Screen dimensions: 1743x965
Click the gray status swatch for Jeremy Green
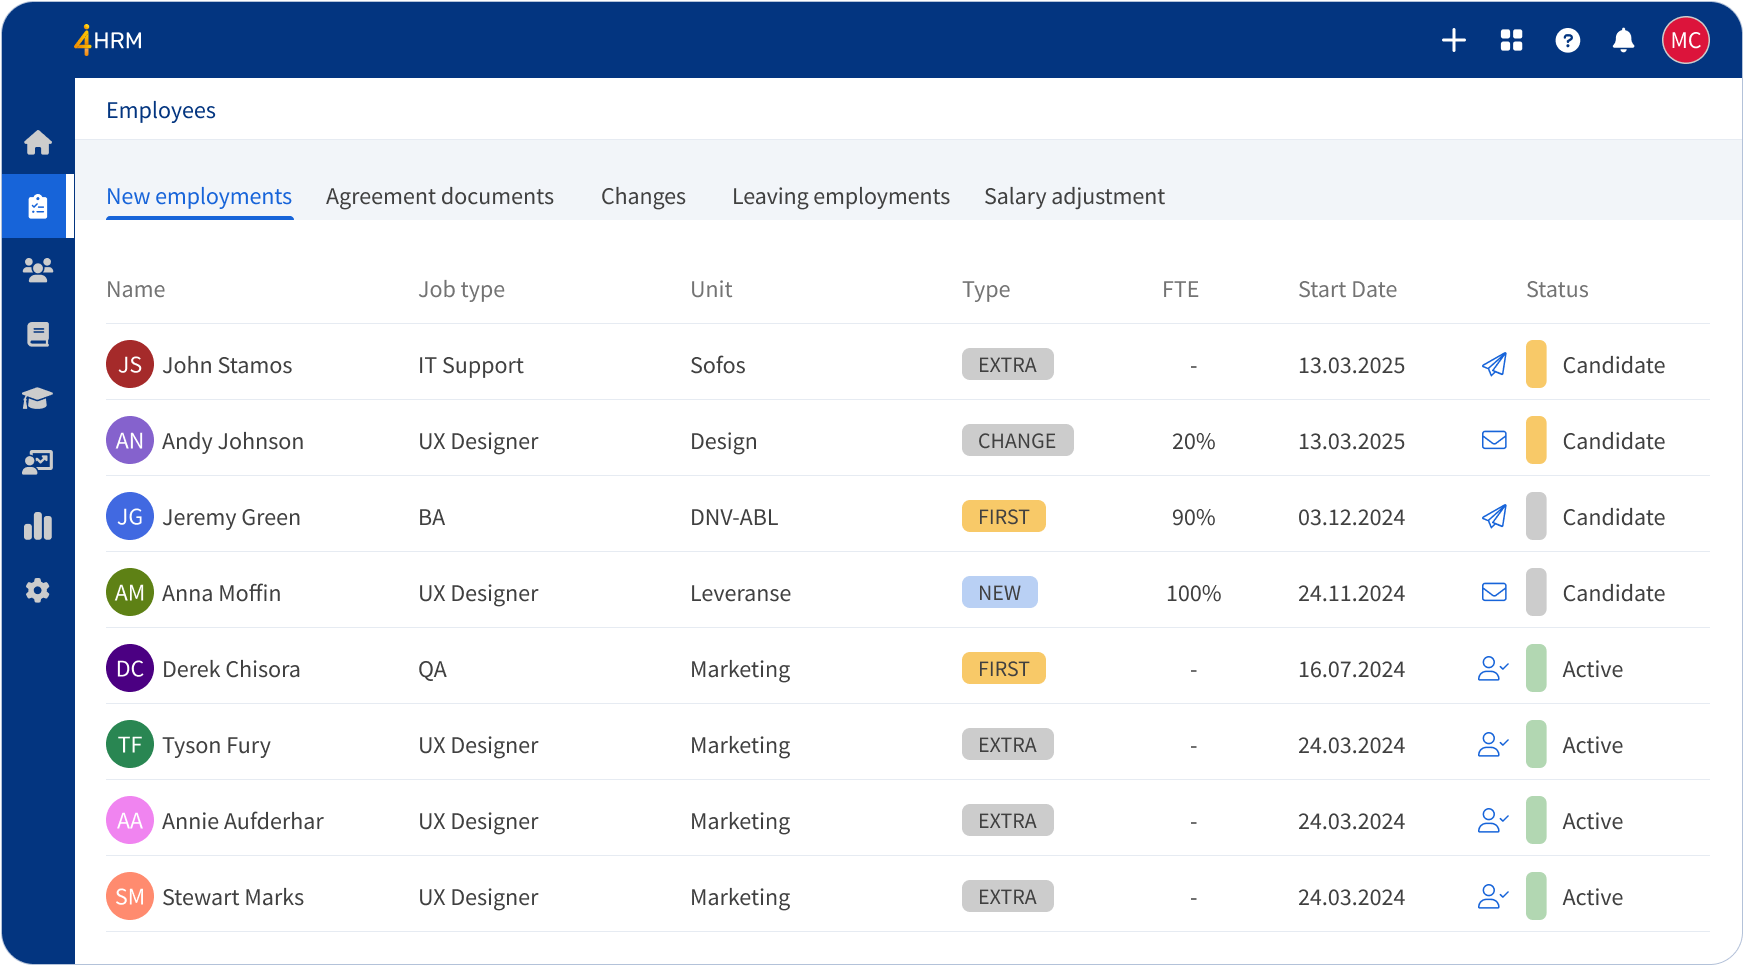click(1536, 516)
